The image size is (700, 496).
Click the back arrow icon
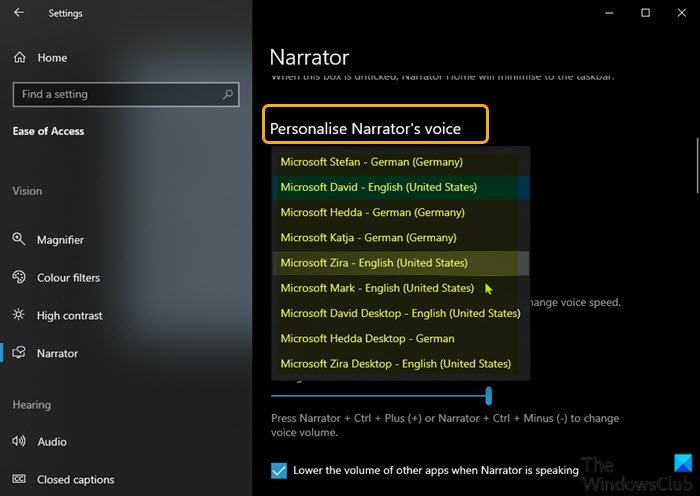point(20,13)
